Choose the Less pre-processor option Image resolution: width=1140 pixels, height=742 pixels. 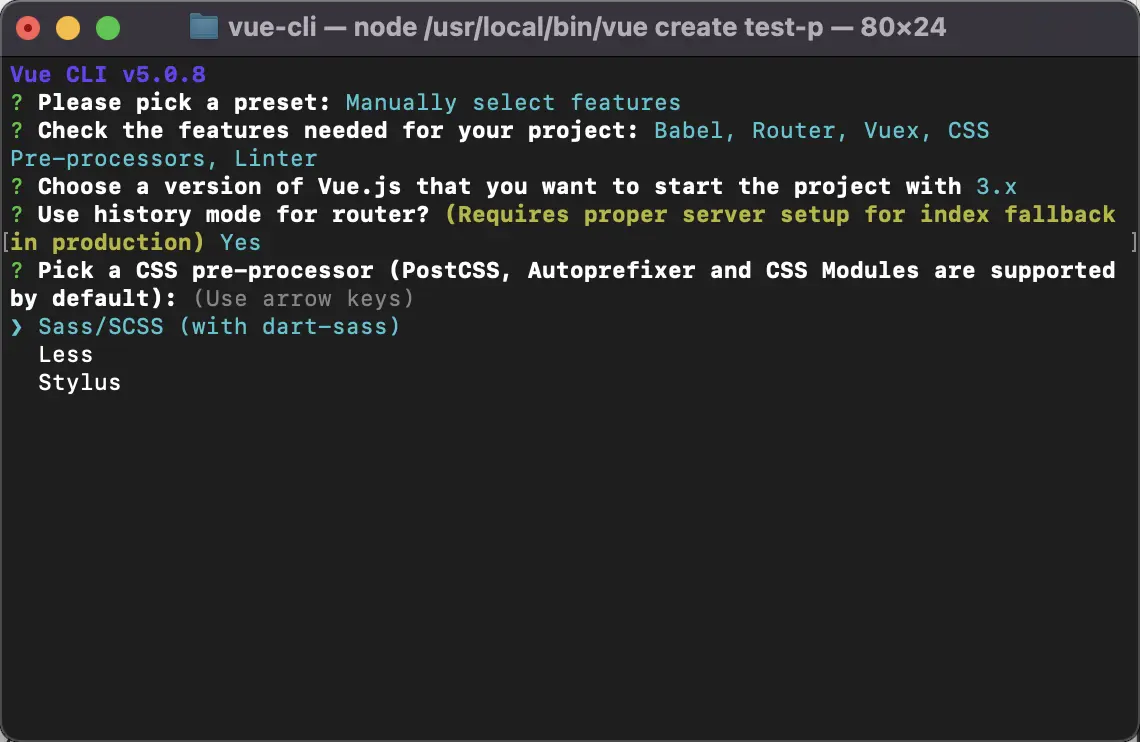point(65,355)
